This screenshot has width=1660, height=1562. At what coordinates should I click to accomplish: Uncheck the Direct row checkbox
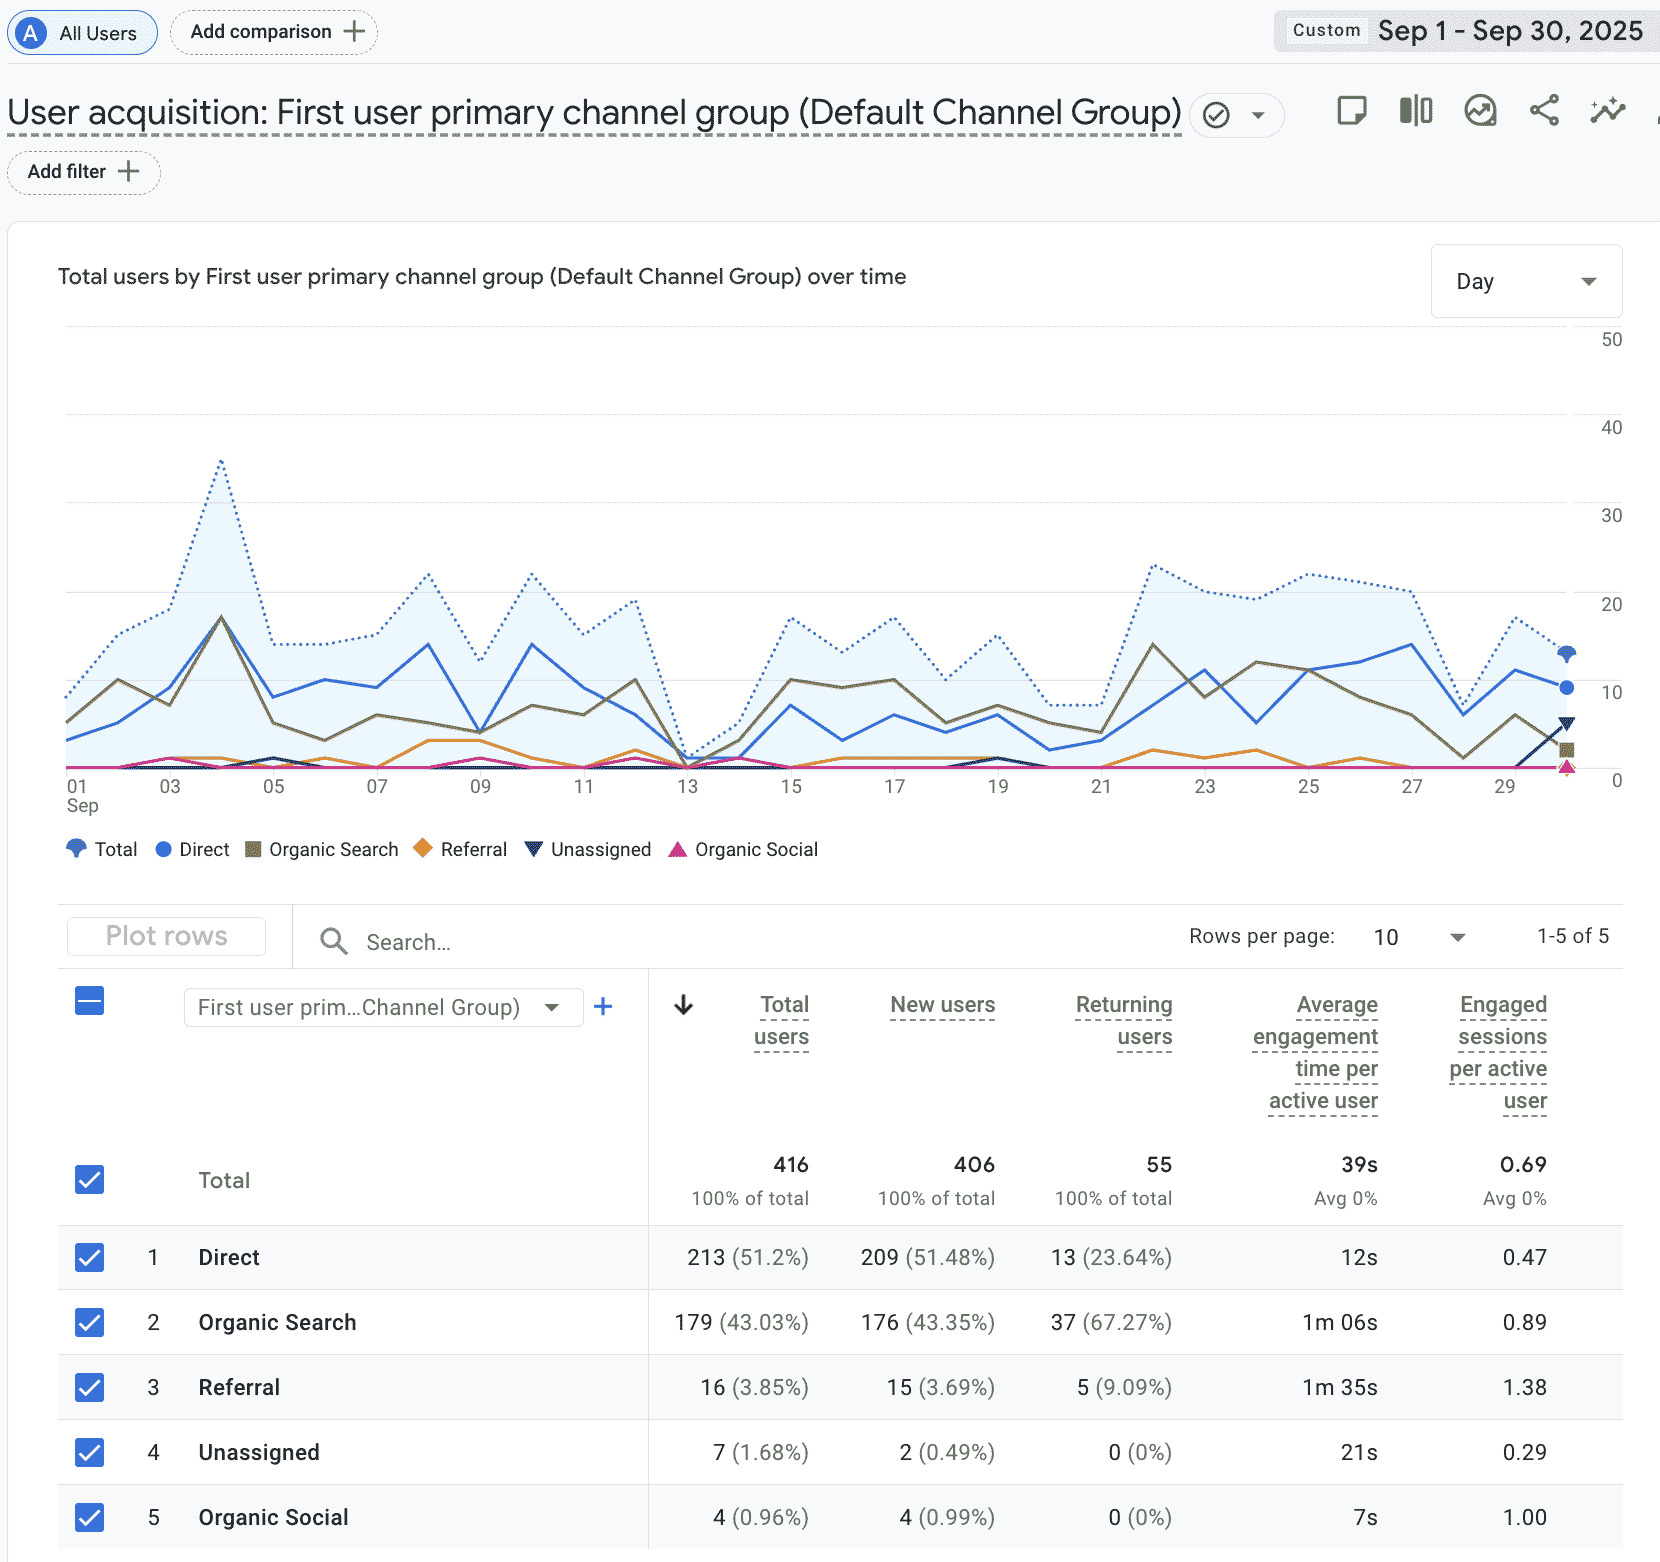90,1257
